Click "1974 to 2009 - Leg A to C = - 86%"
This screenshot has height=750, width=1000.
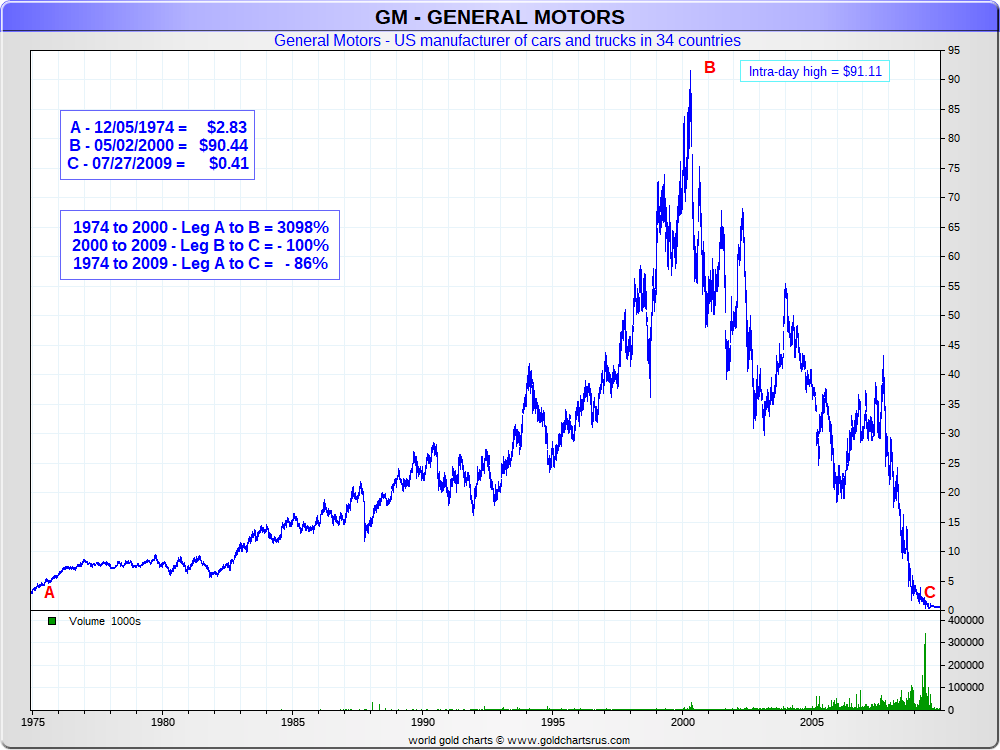[200, 263]
